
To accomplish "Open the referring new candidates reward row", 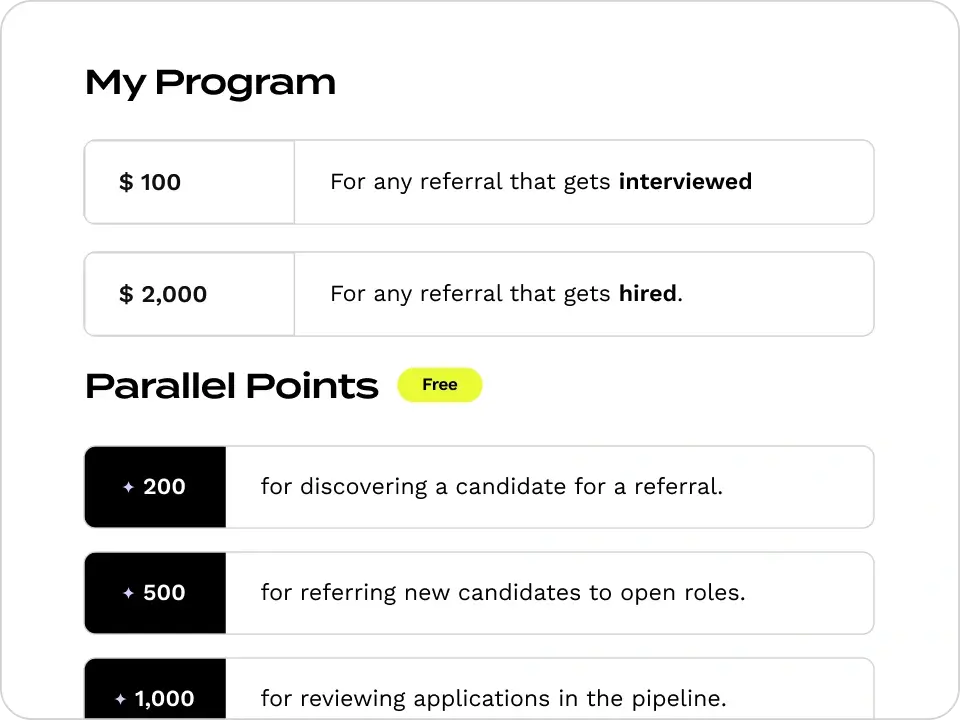I will pos(479,593).
